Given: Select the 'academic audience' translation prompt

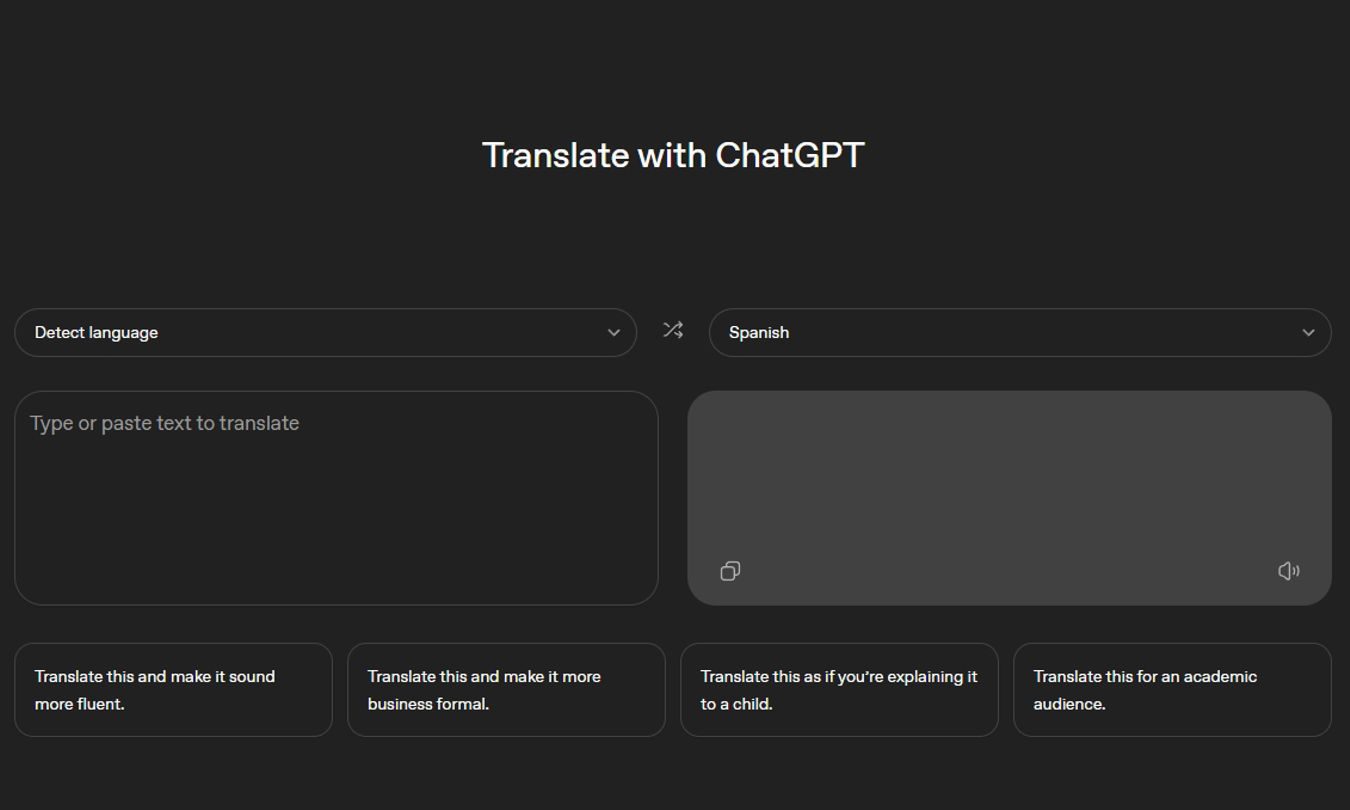Looking at the screenshot, I should click(x=1172, y=690).
